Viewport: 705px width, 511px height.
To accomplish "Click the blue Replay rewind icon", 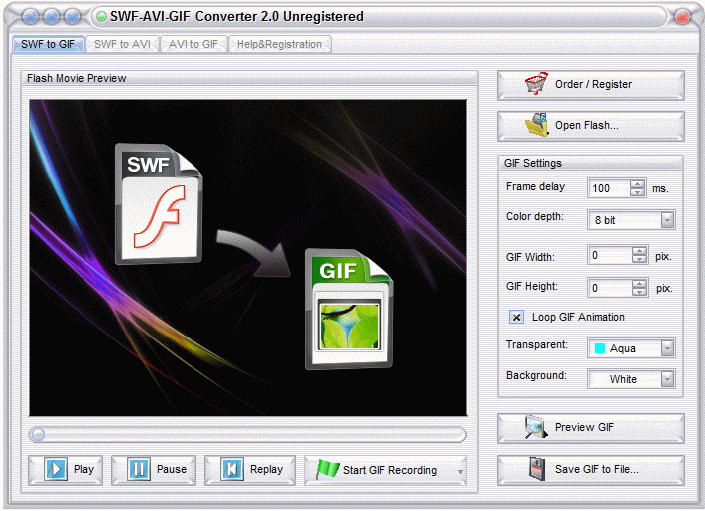I will 232,469.
